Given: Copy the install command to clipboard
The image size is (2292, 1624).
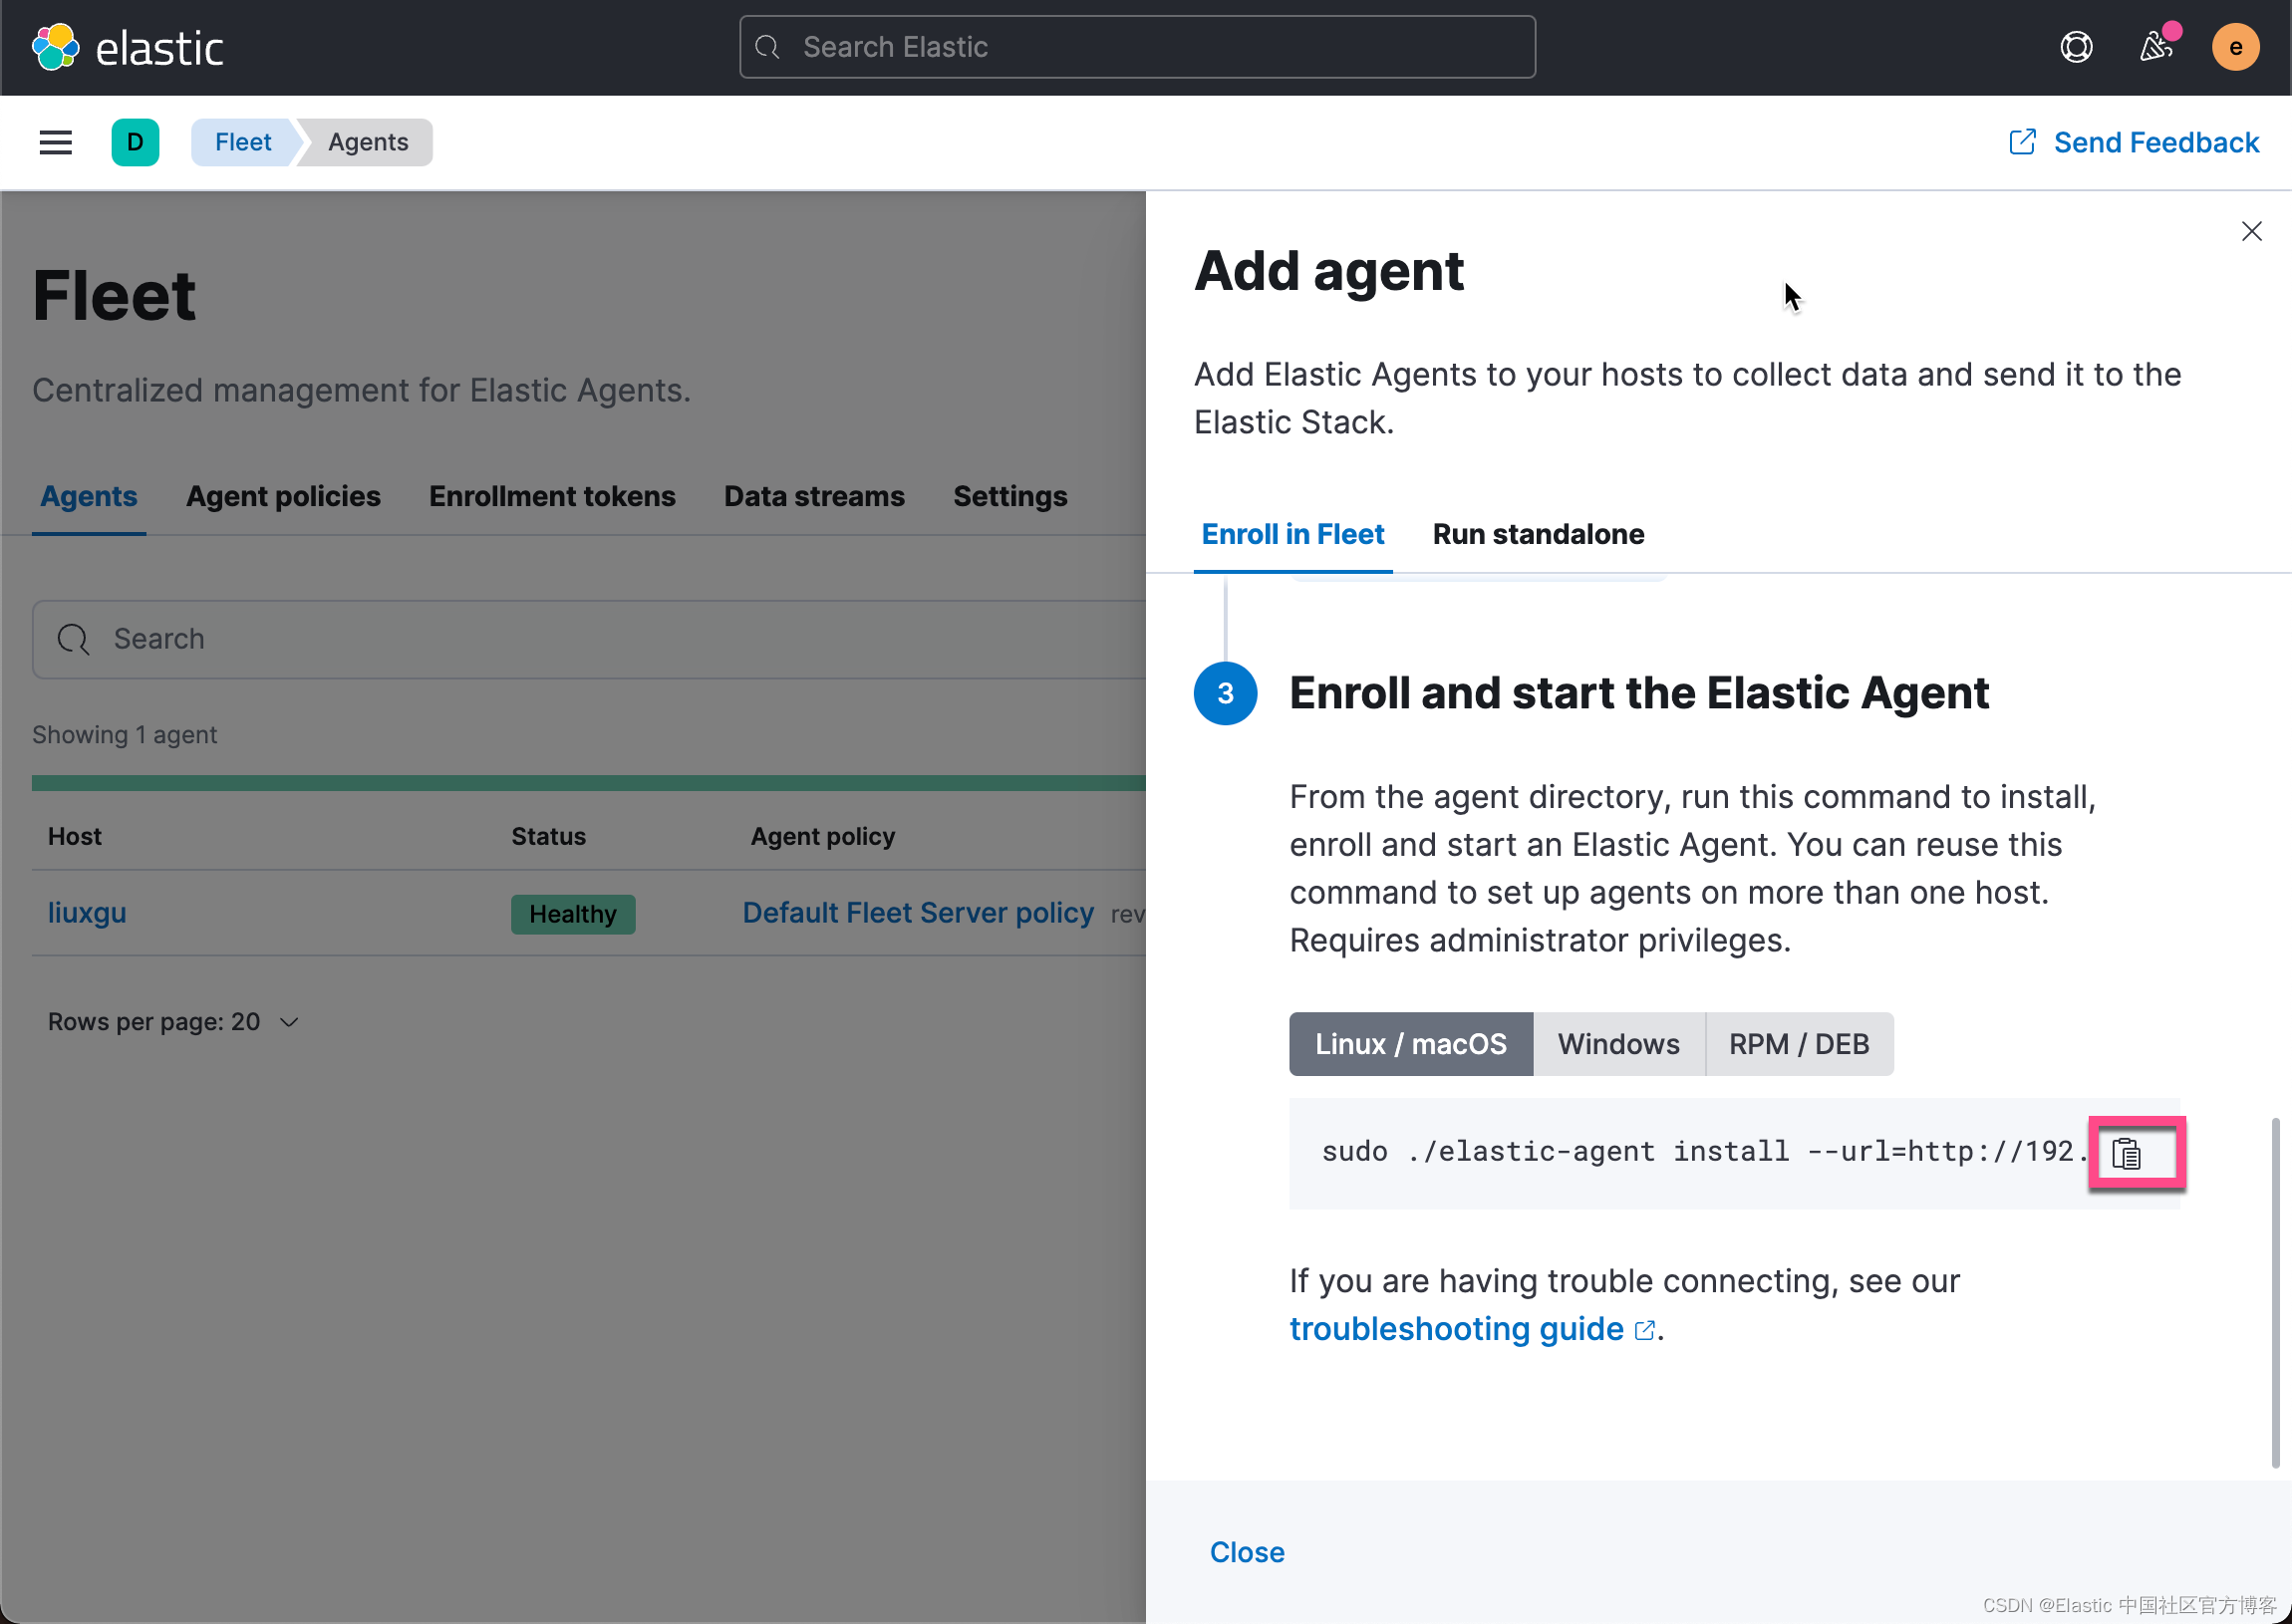Looking at the screenshot, I should [x=2126, y=1153].
